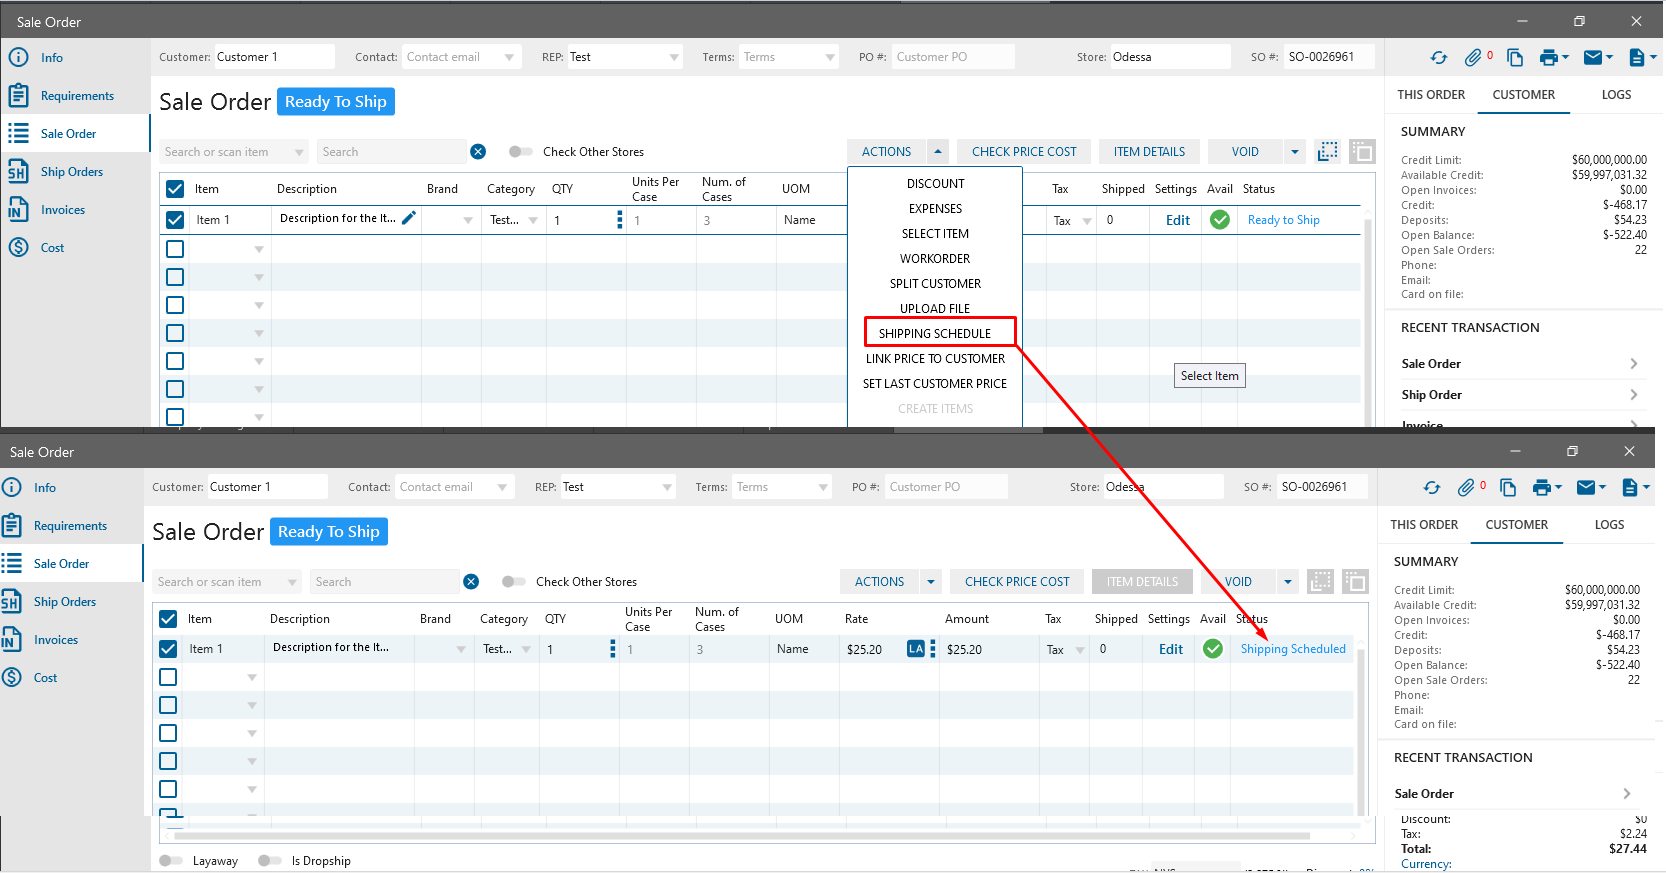
Task: Click Ready To Ship badge in upper window
Action: point(336,102)
